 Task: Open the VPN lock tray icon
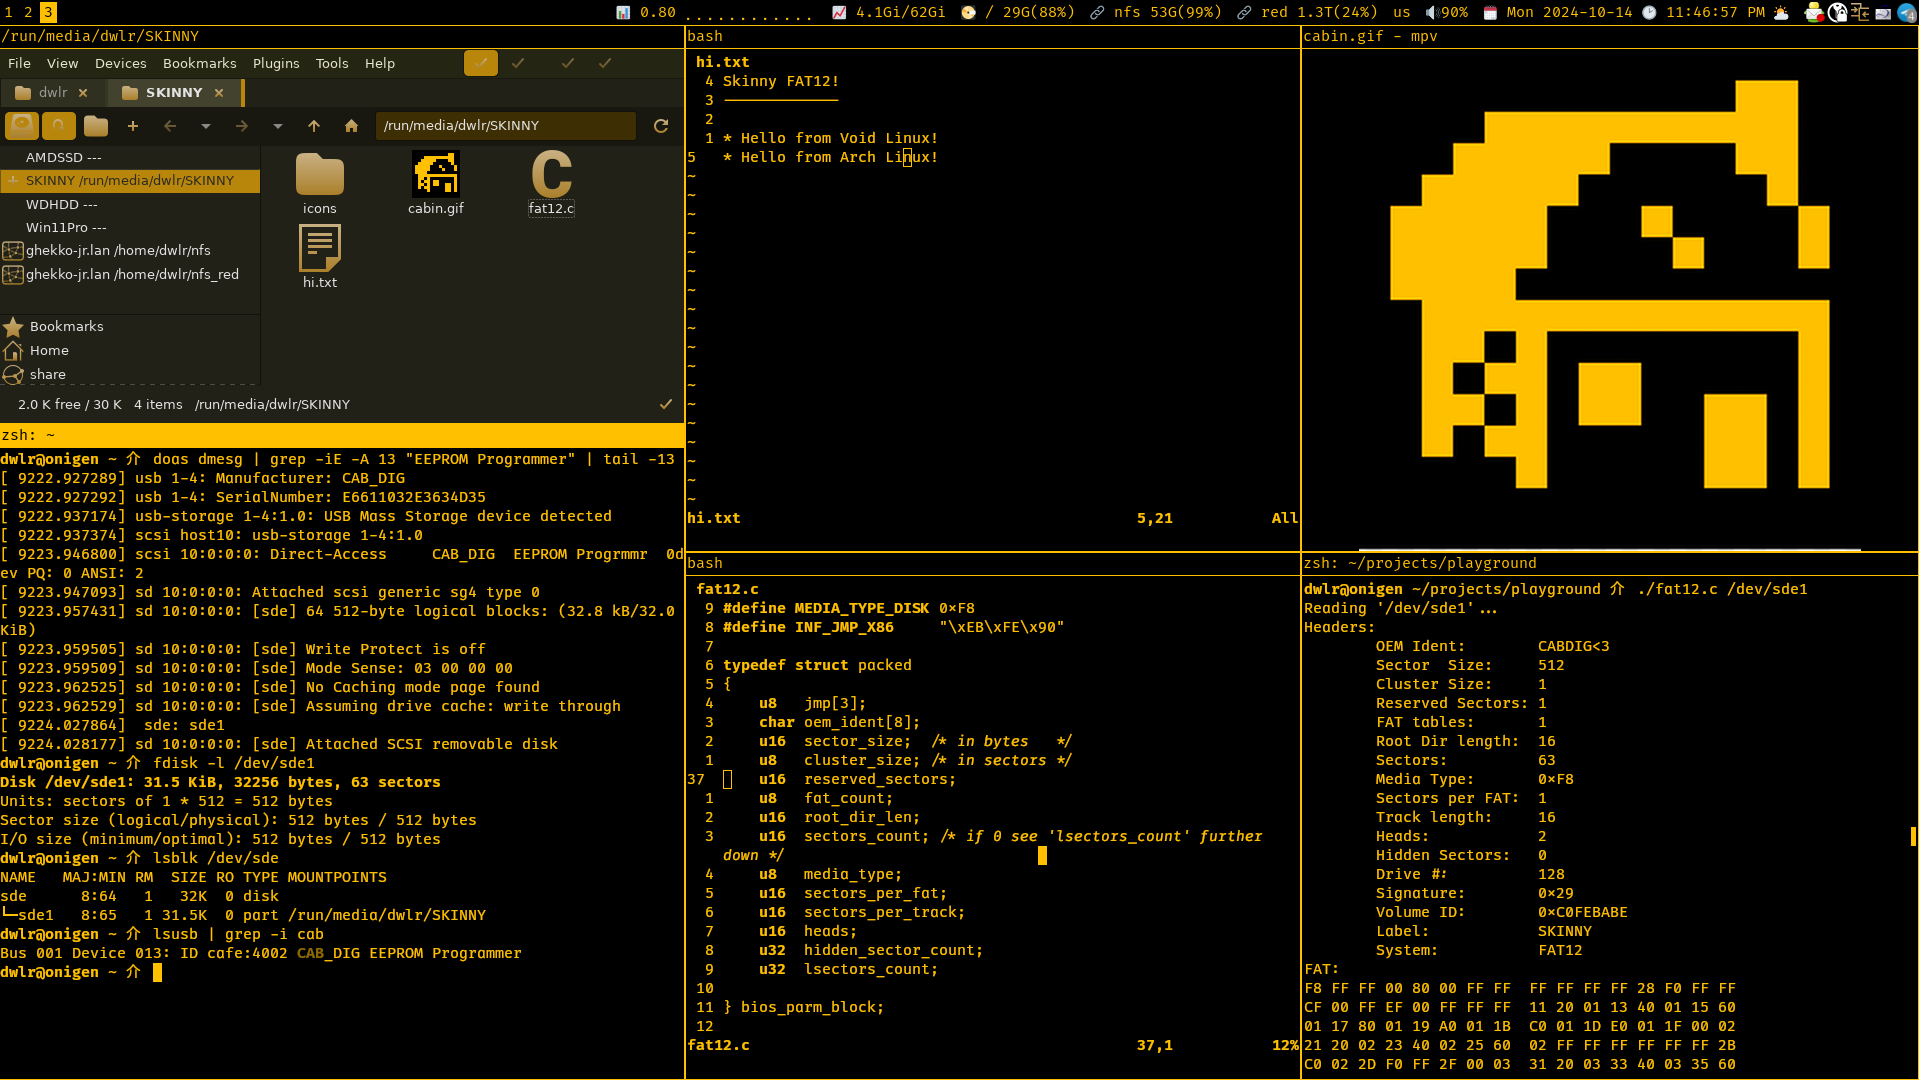1838,12
